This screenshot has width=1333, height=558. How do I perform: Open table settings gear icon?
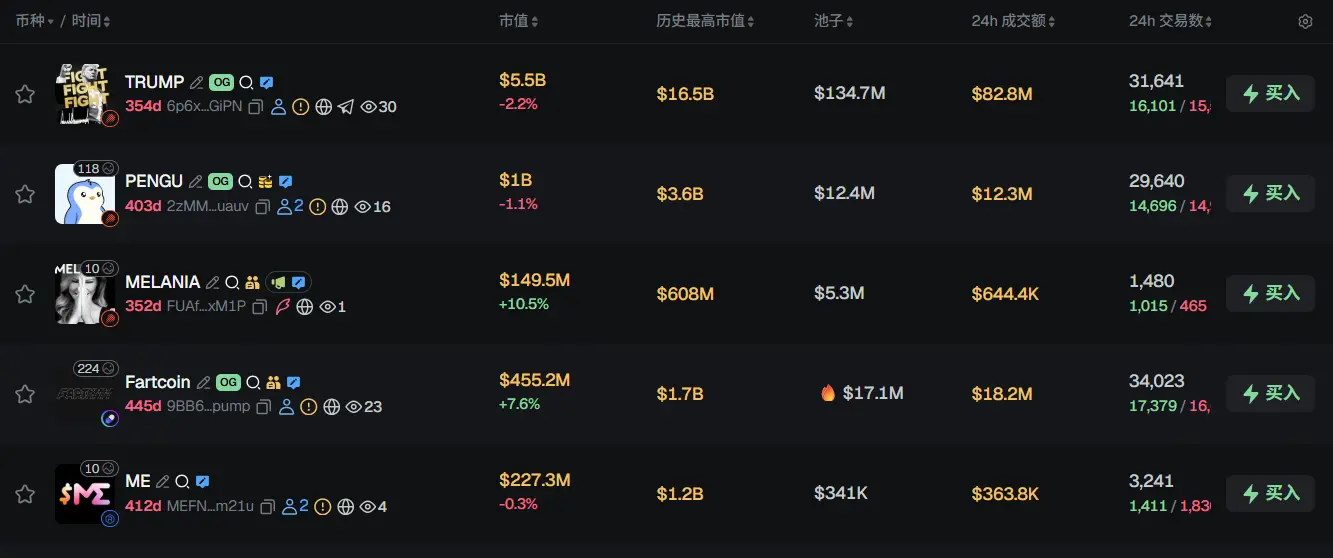point(1305,22)
